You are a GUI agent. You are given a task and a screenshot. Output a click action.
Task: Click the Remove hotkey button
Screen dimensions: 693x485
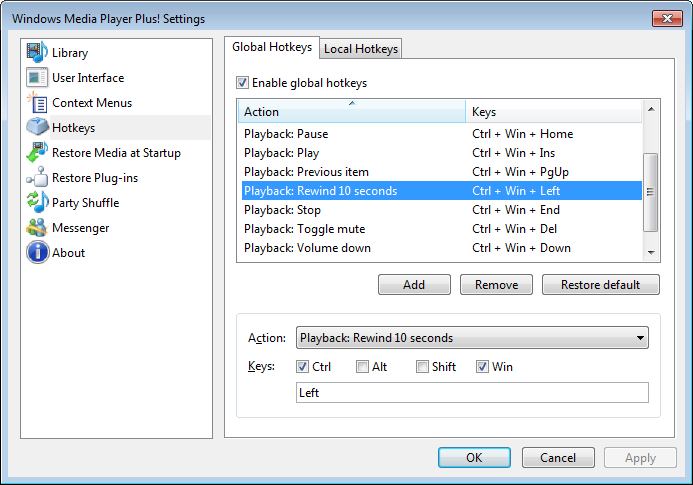(x=496, y=285)
